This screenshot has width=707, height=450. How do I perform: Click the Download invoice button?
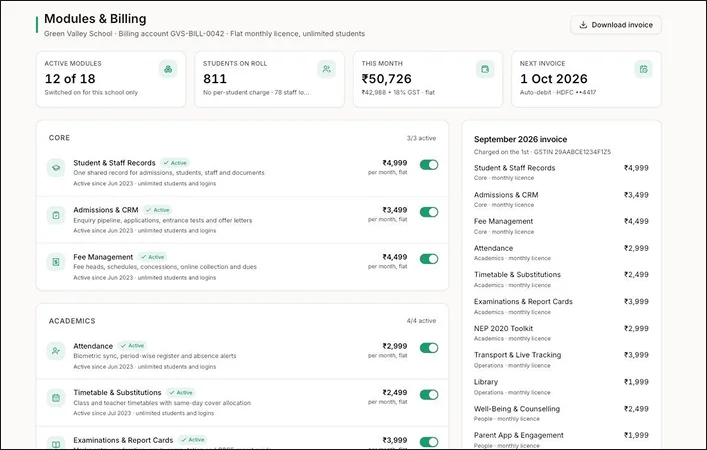615,25
